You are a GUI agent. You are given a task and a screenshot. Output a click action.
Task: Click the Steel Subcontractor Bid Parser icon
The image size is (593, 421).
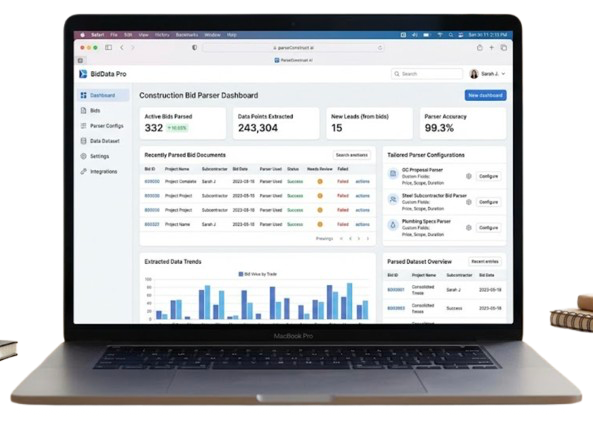tap(393, 199)
